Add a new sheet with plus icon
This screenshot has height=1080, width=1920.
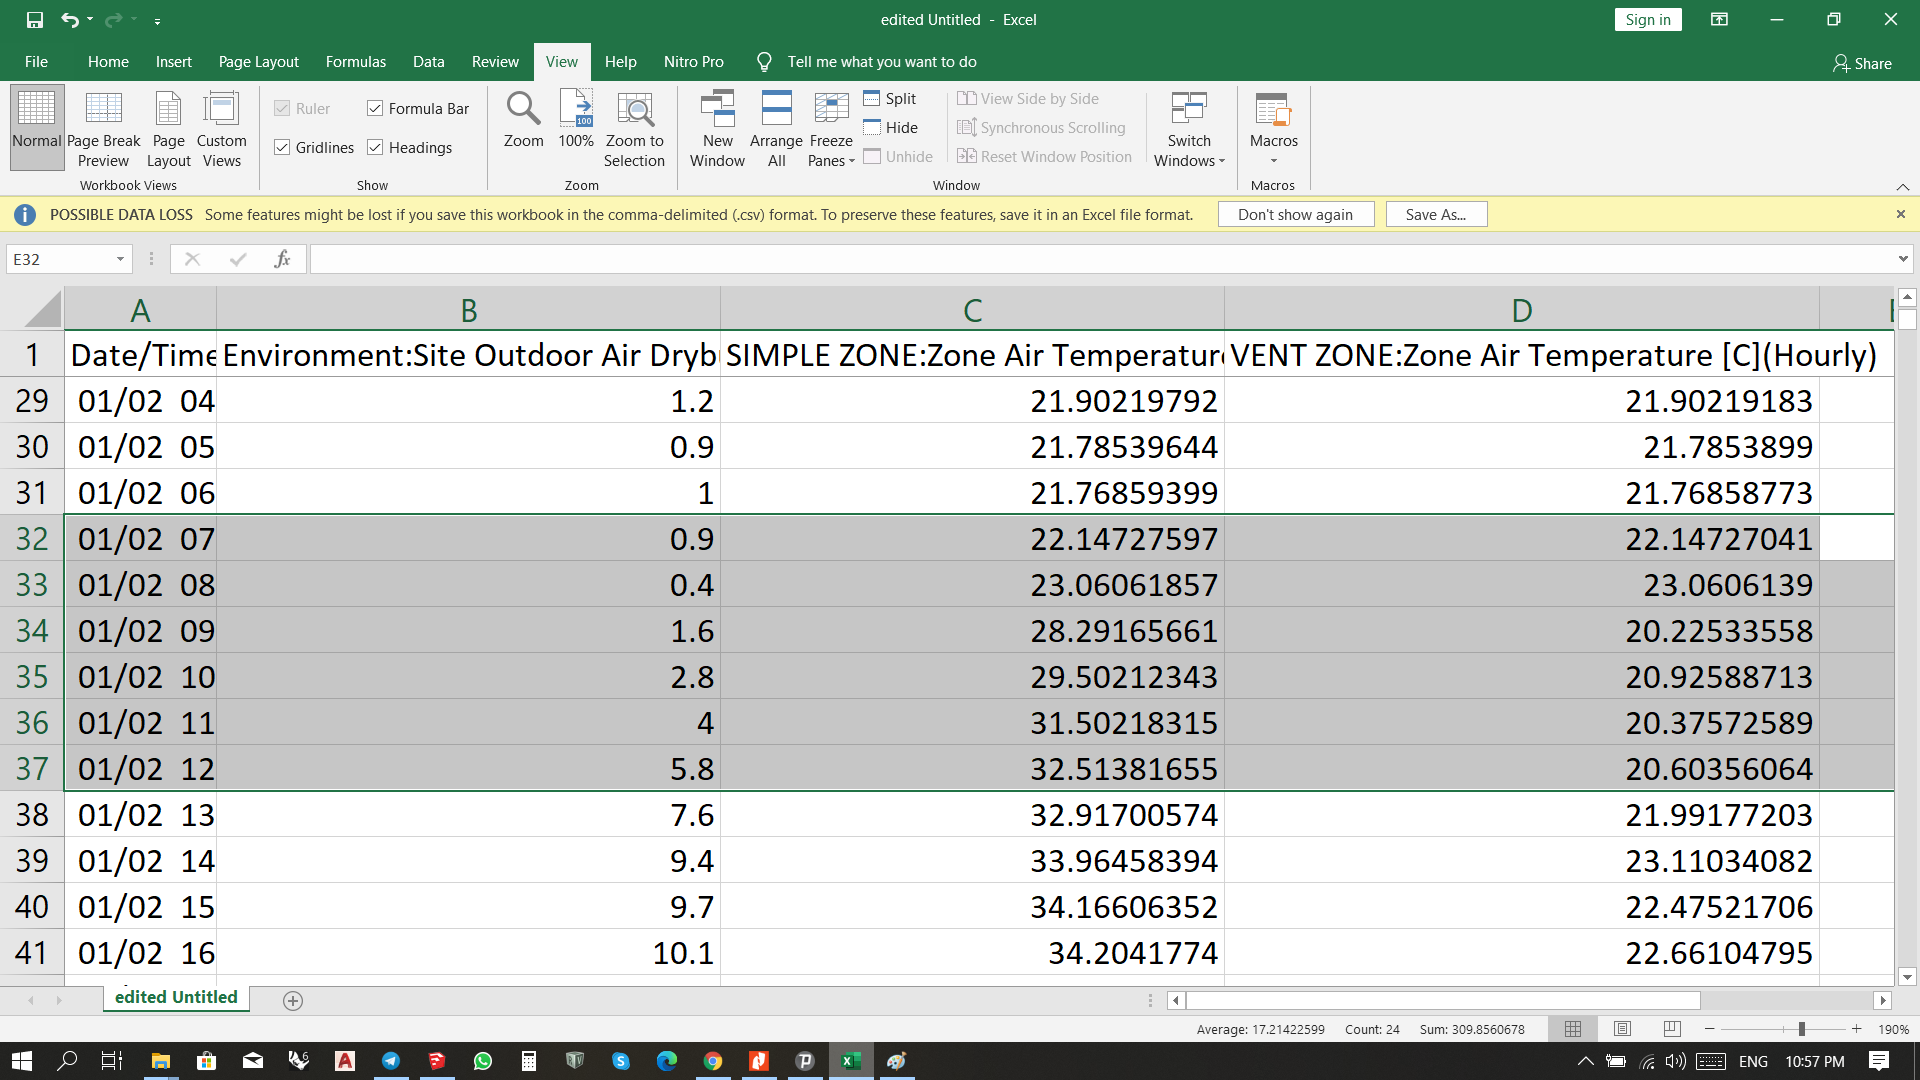293,1000
